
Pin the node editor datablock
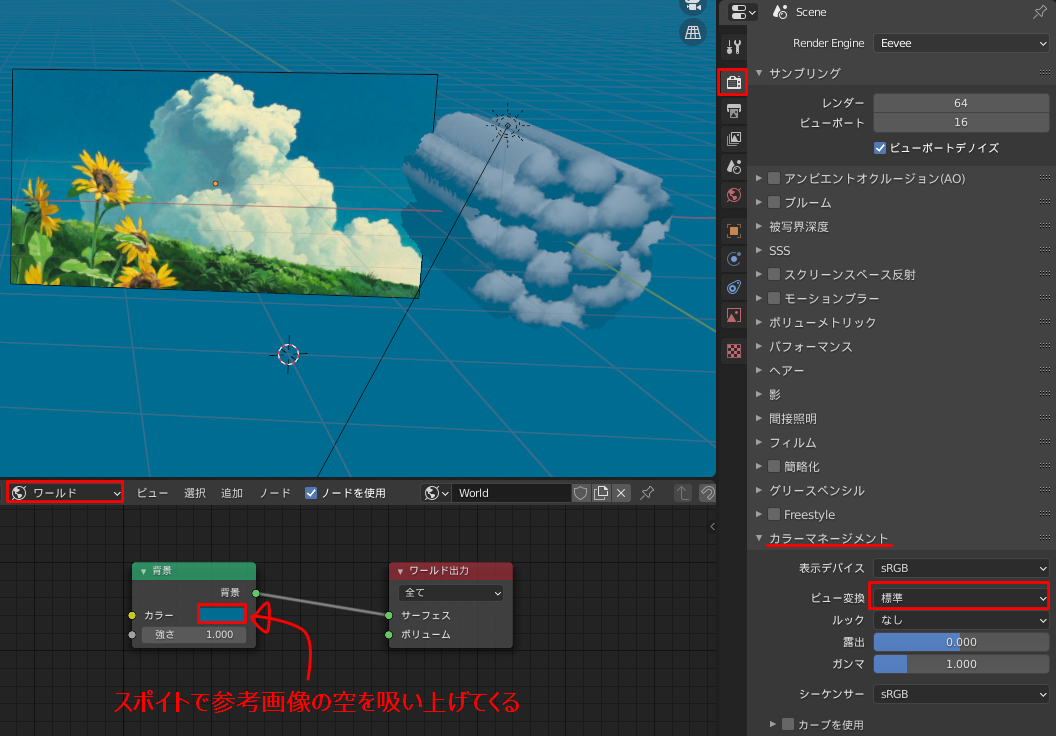coord(645,492)
